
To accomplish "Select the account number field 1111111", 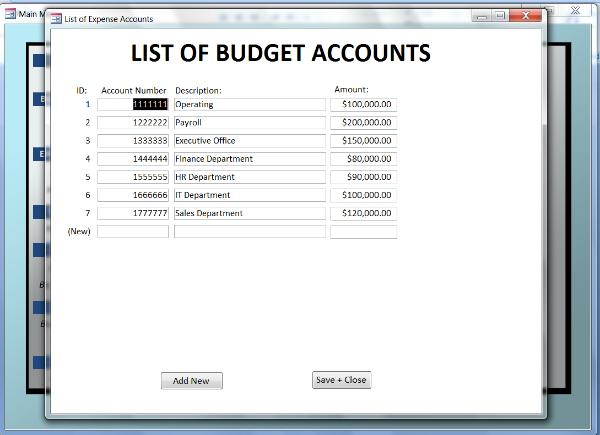I will point(133,104).
